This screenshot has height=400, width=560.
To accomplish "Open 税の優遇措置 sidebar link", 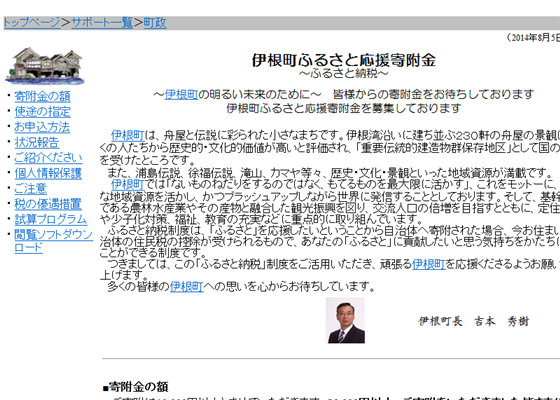I will tap(48, 204).
